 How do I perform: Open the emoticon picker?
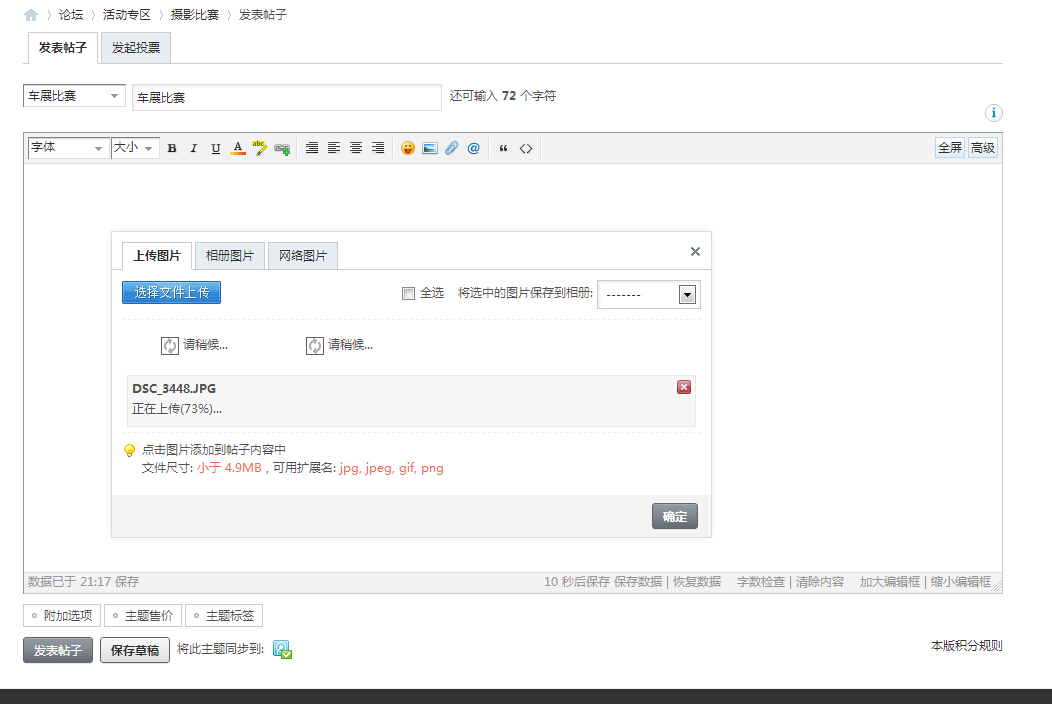(x=407, y=148)
